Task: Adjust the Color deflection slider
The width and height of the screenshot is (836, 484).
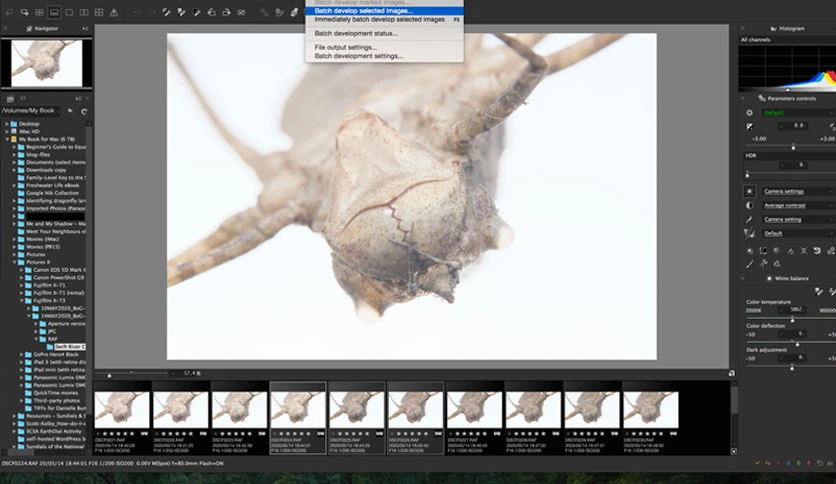Action: pyautogui.click(x=797, y=344)
